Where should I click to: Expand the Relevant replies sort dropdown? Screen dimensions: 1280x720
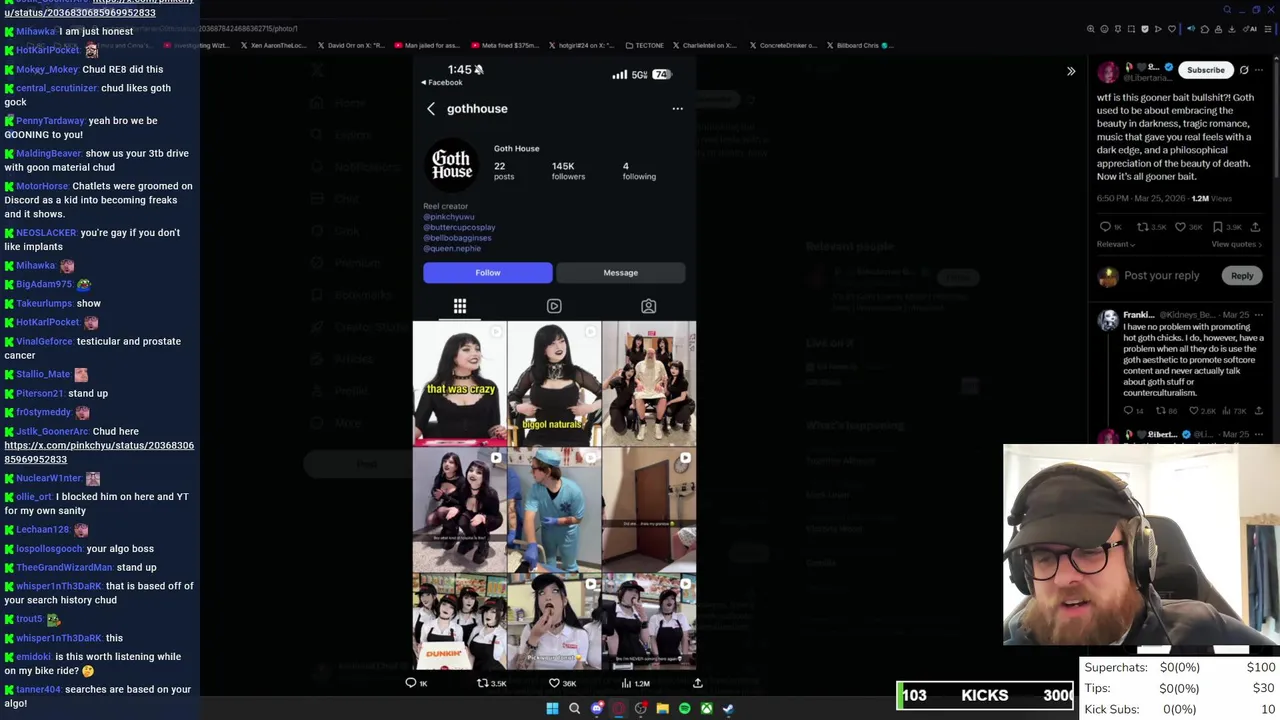1116,244
